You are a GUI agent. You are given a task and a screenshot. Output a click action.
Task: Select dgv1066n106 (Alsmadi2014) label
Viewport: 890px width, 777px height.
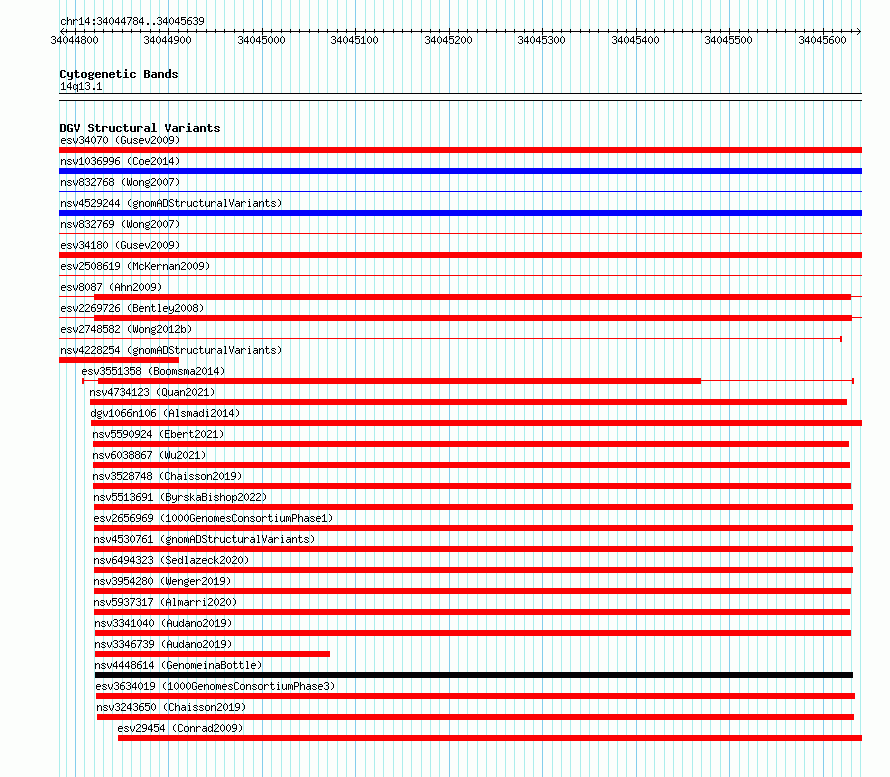pos(165,413)
